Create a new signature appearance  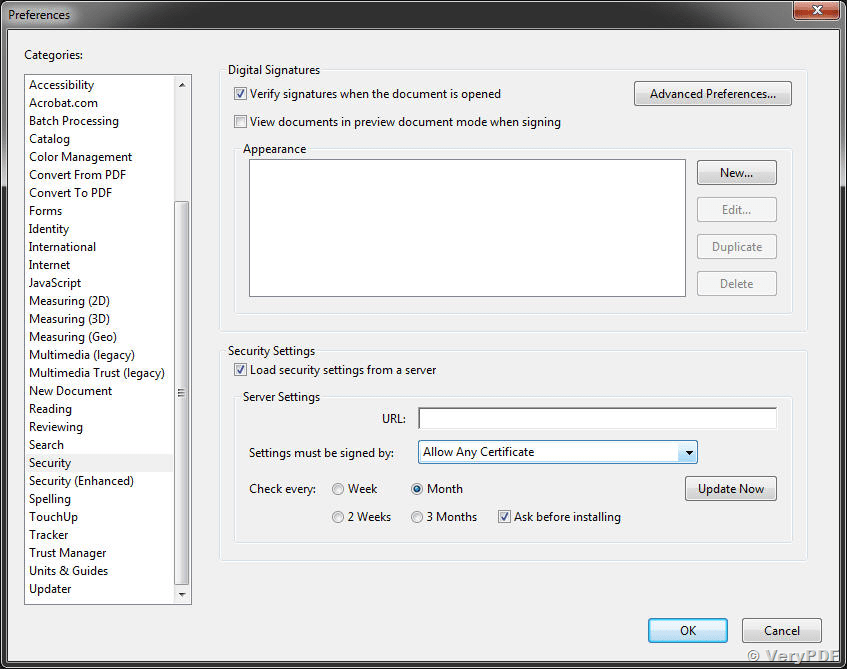[x=736, y=172]
